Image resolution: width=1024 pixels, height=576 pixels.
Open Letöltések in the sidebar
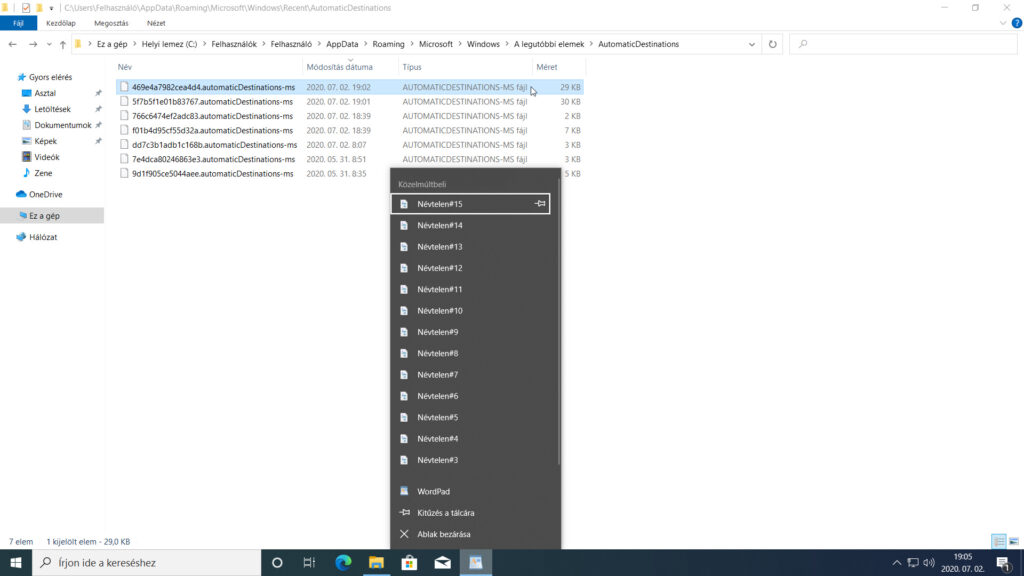point(52,109)
